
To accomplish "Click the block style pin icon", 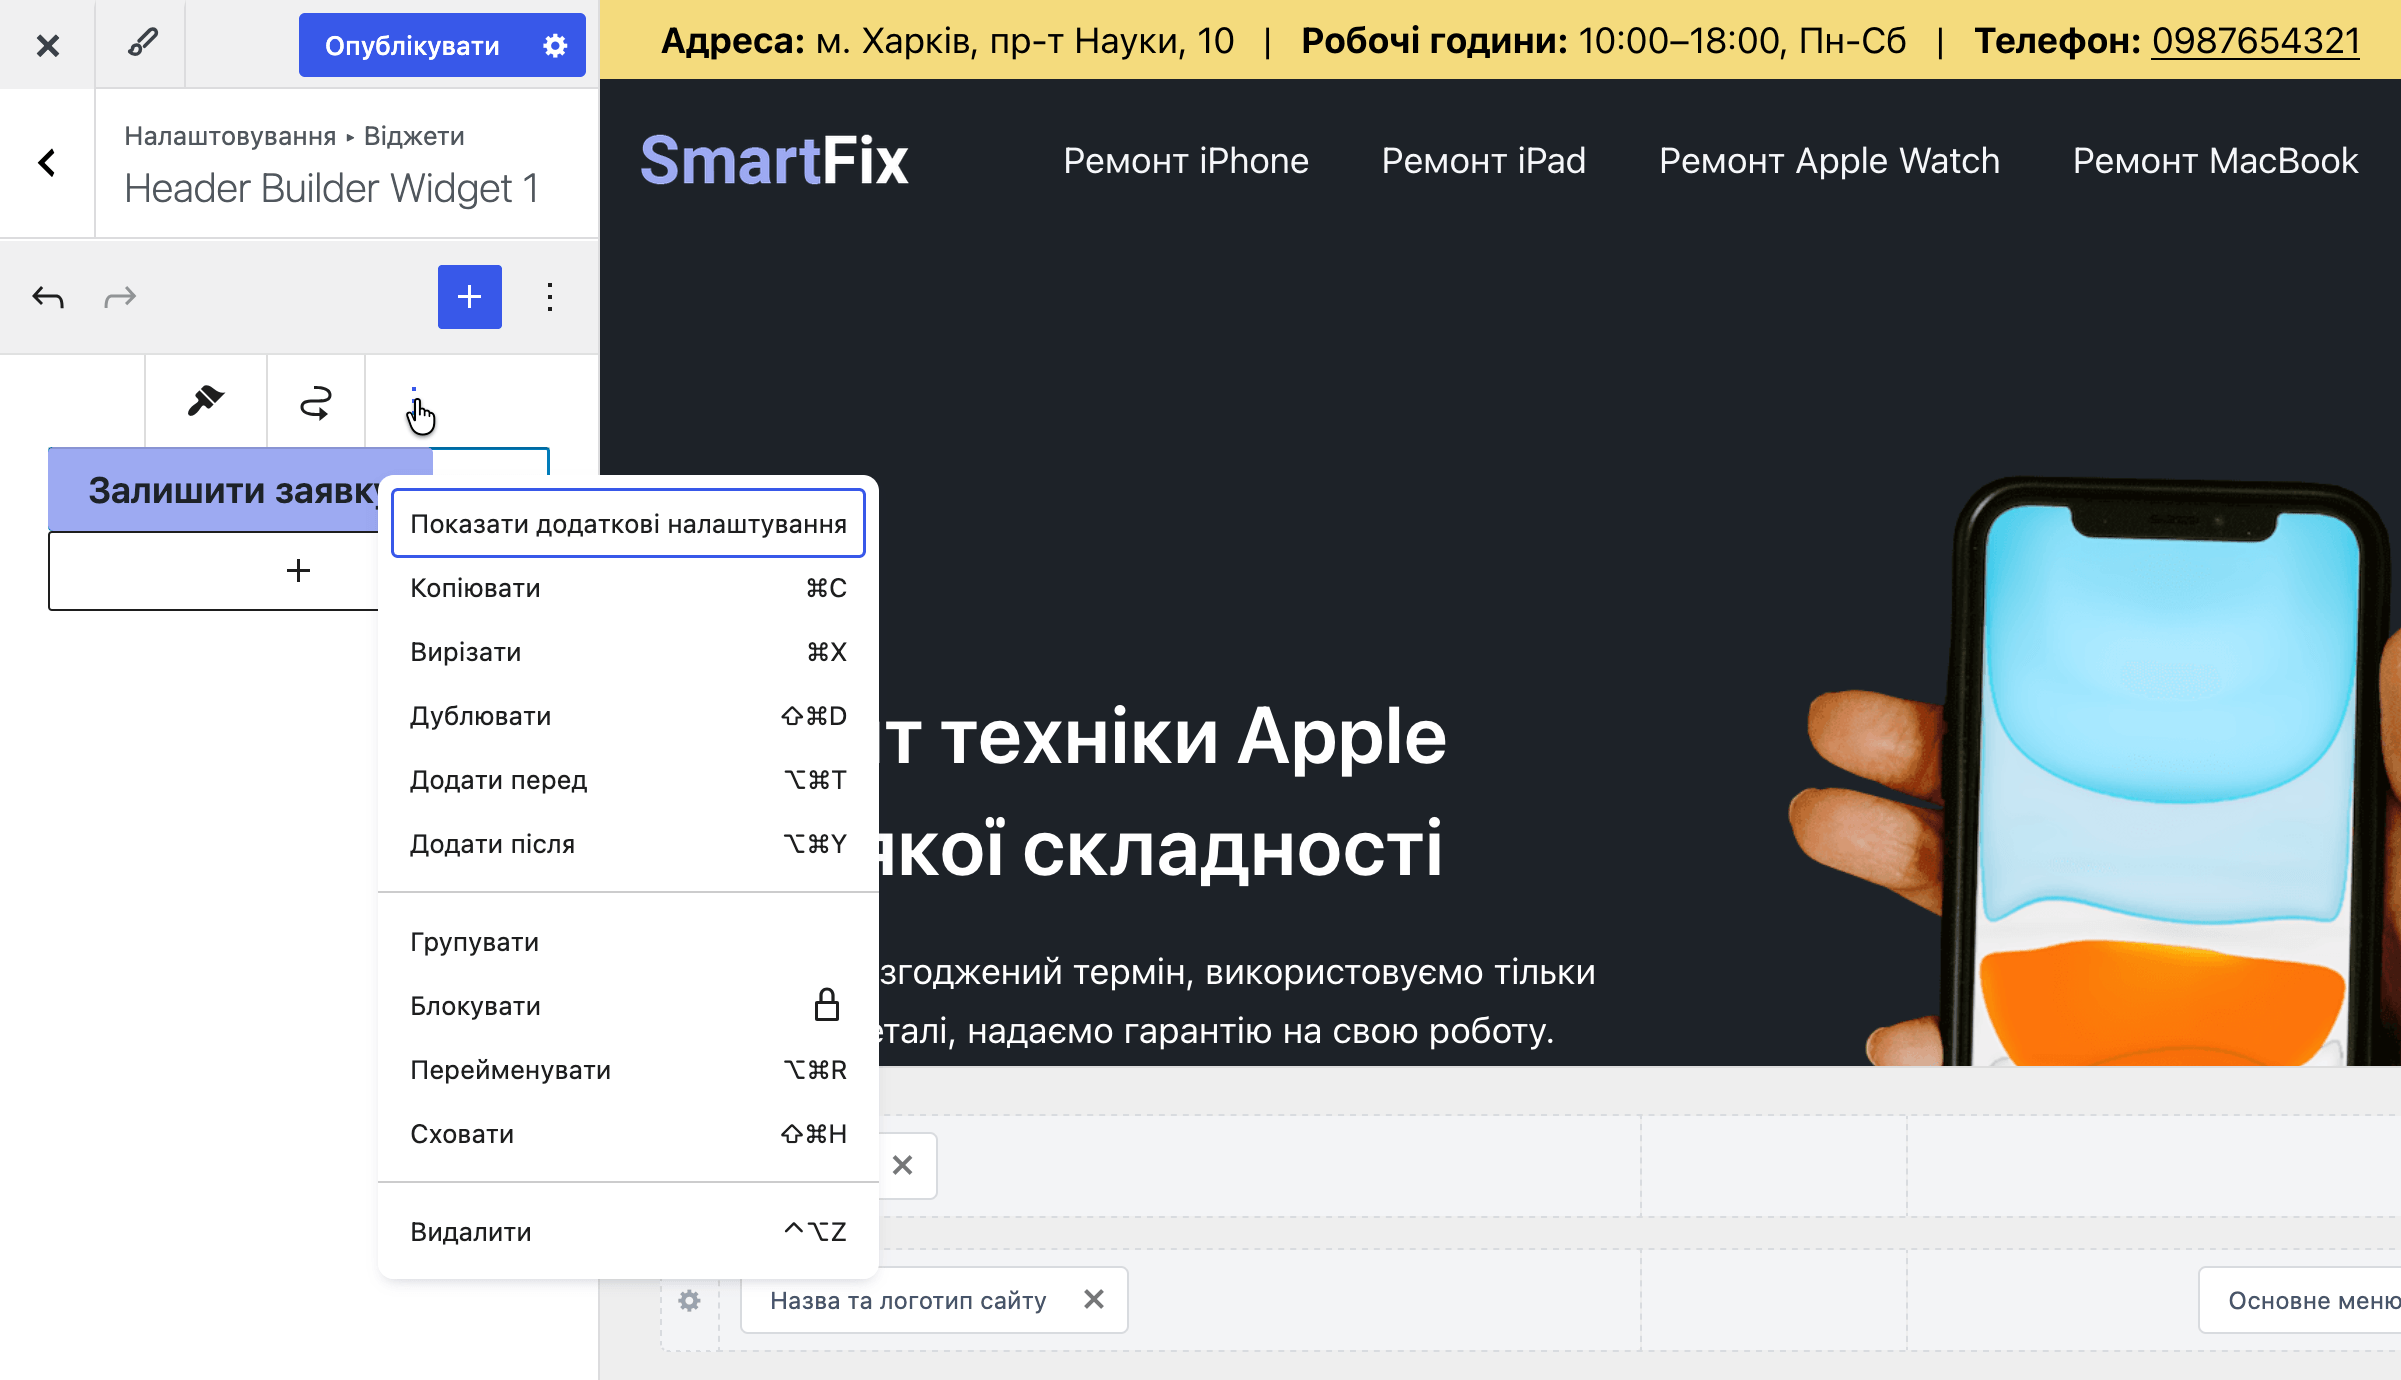I will point(205,403).
